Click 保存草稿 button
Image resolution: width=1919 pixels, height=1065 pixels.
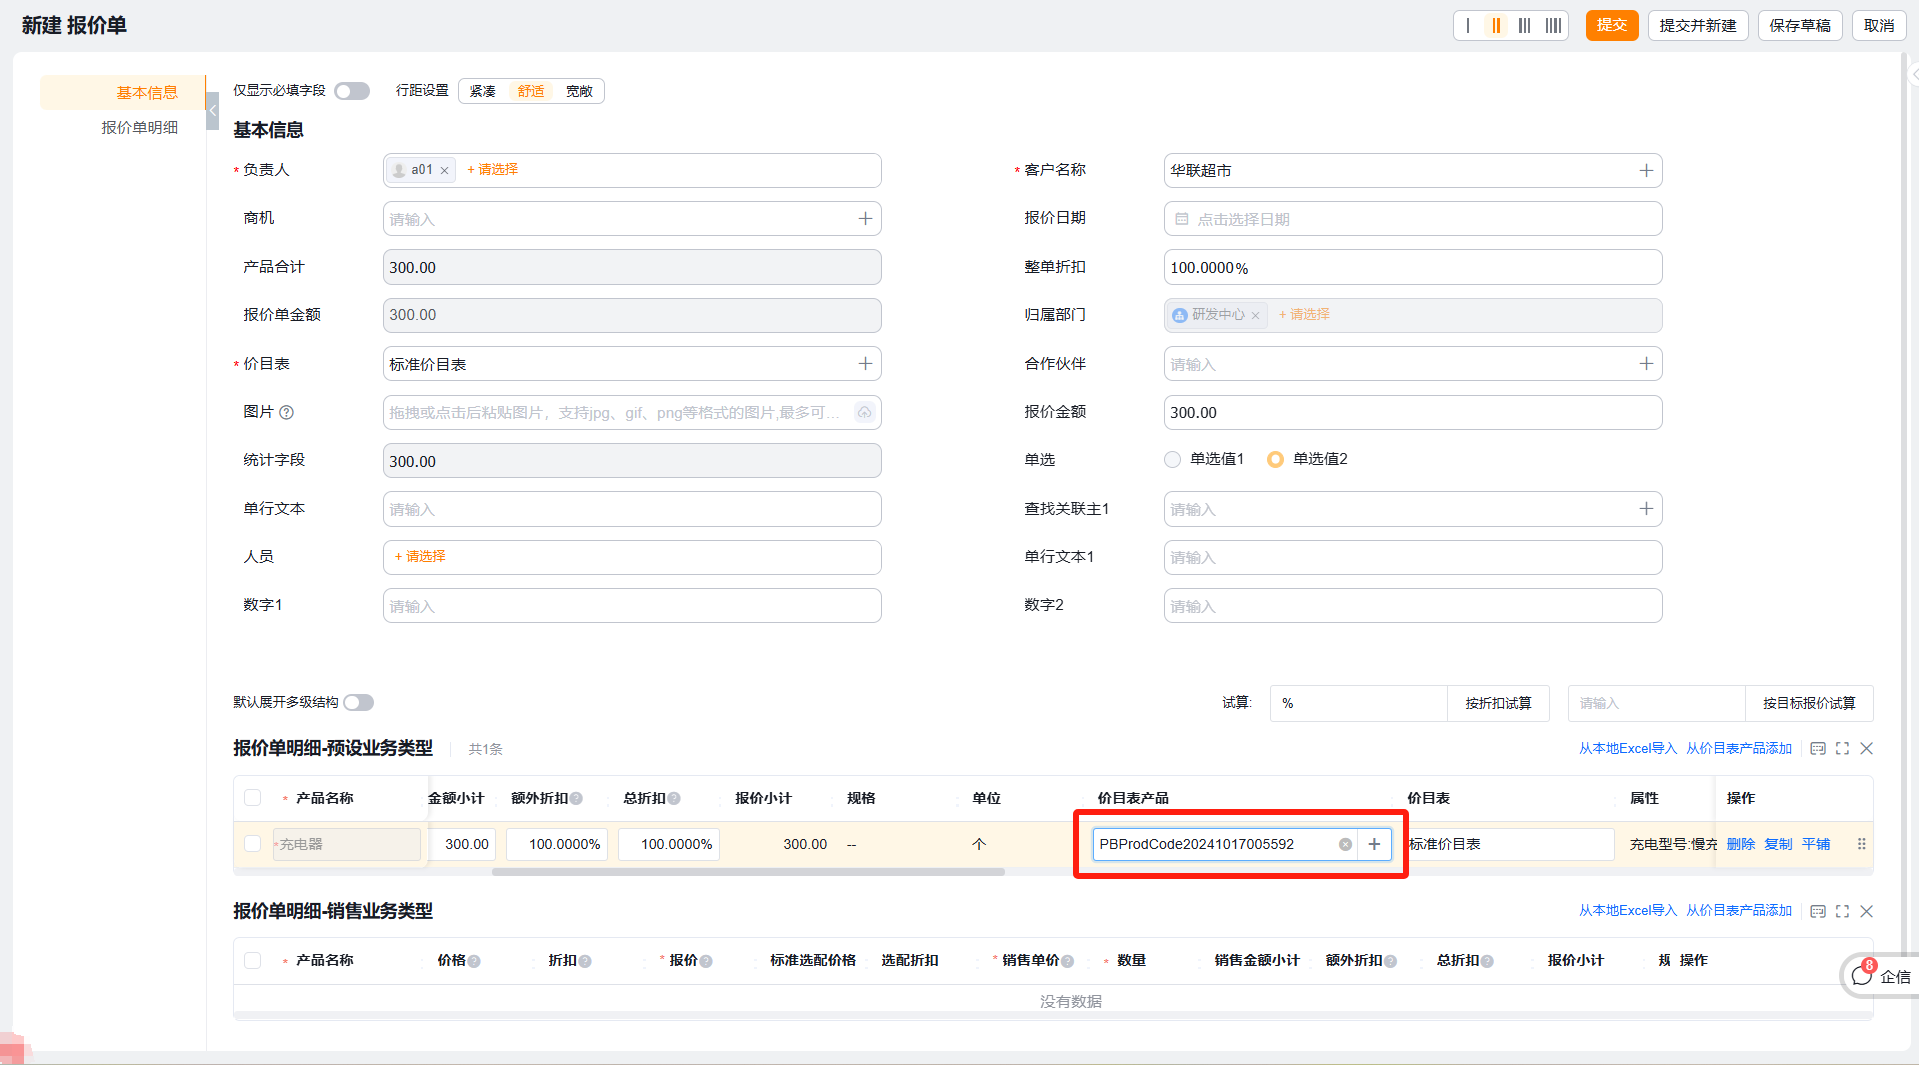pos(1799,26)
